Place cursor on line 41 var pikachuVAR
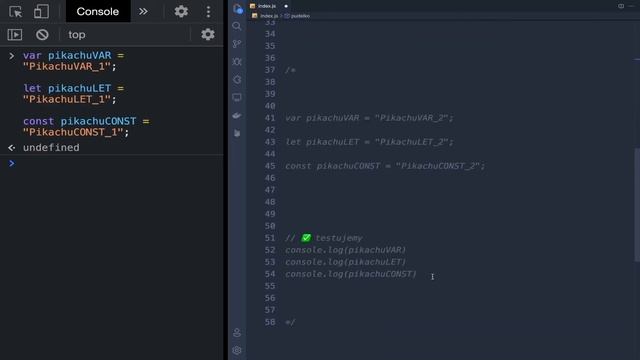Image resolution: width=640 pixels, height=360 pixels. pyautogui.click(x=369, y=118)
